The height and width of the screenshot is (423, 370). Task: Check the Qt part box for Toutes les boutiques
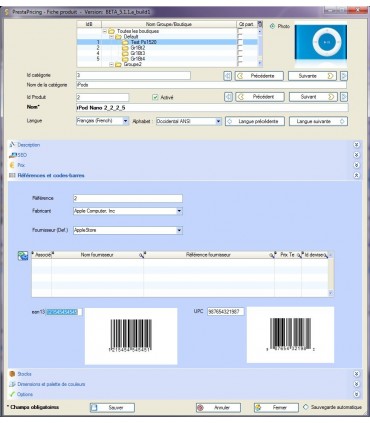click(240, 31)
